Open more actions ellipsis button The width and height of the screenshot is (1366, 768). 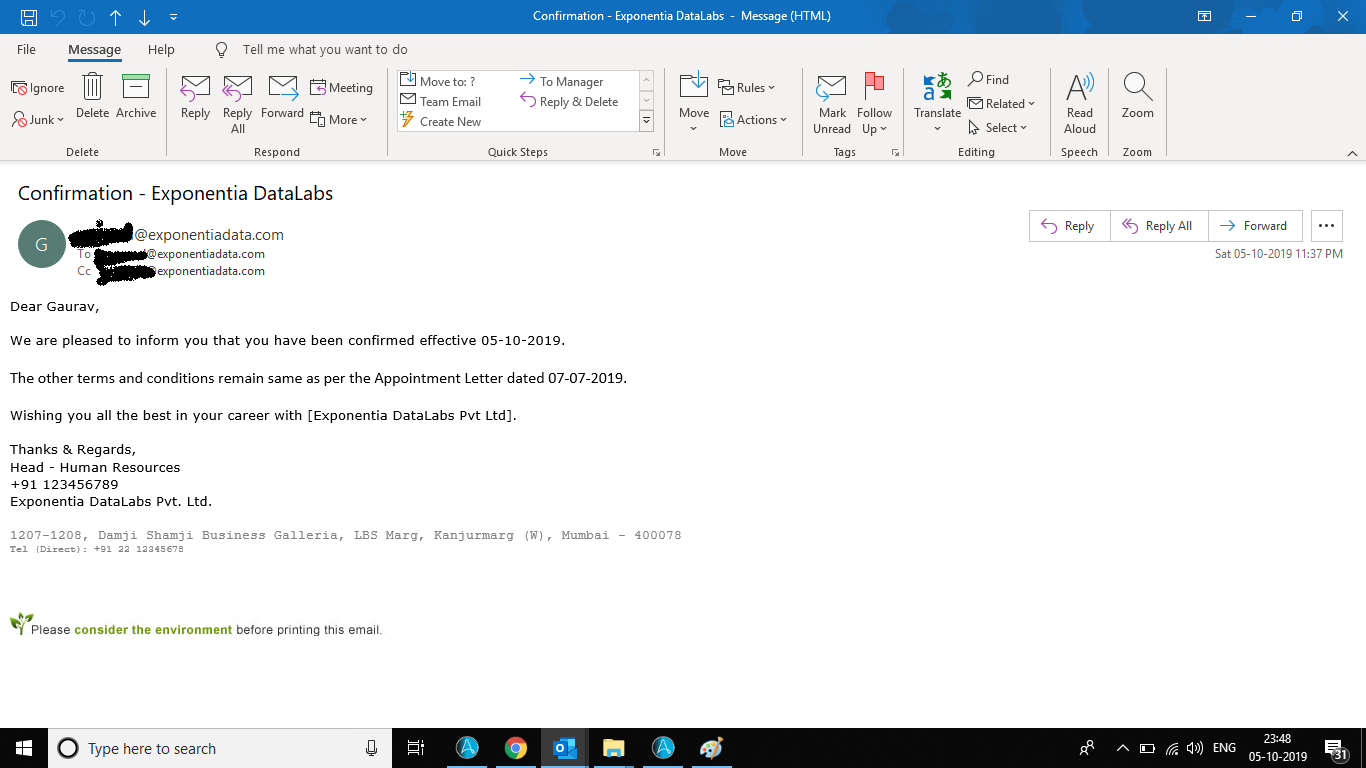[x=1326, y=226]
